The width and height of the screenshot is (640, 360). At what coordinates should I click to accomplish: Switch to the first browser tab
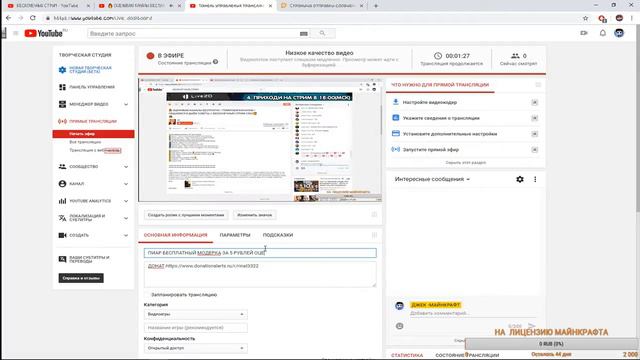48,6
